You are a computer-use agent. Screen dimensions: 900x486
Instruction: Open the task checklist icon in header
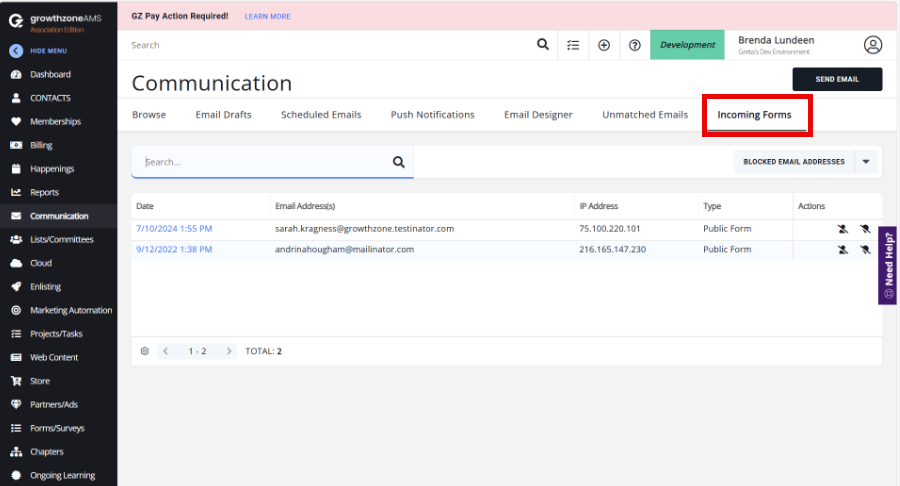click(573, 45)
